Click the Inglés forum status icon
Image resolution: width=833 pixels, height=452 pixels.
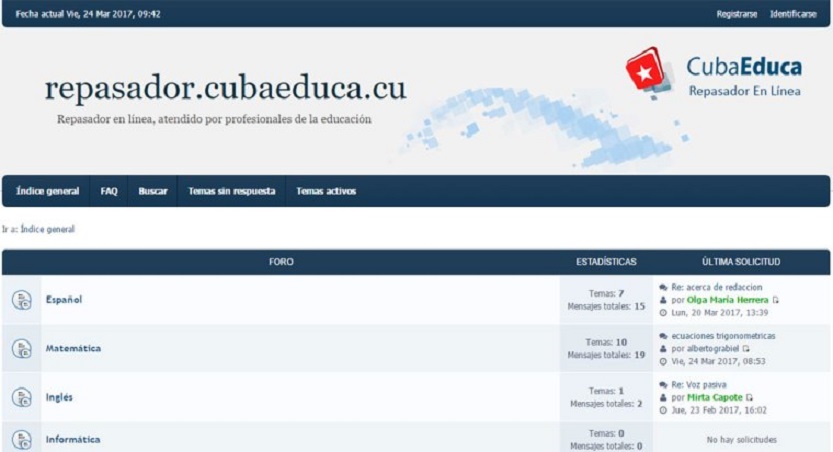coord(21,398)
